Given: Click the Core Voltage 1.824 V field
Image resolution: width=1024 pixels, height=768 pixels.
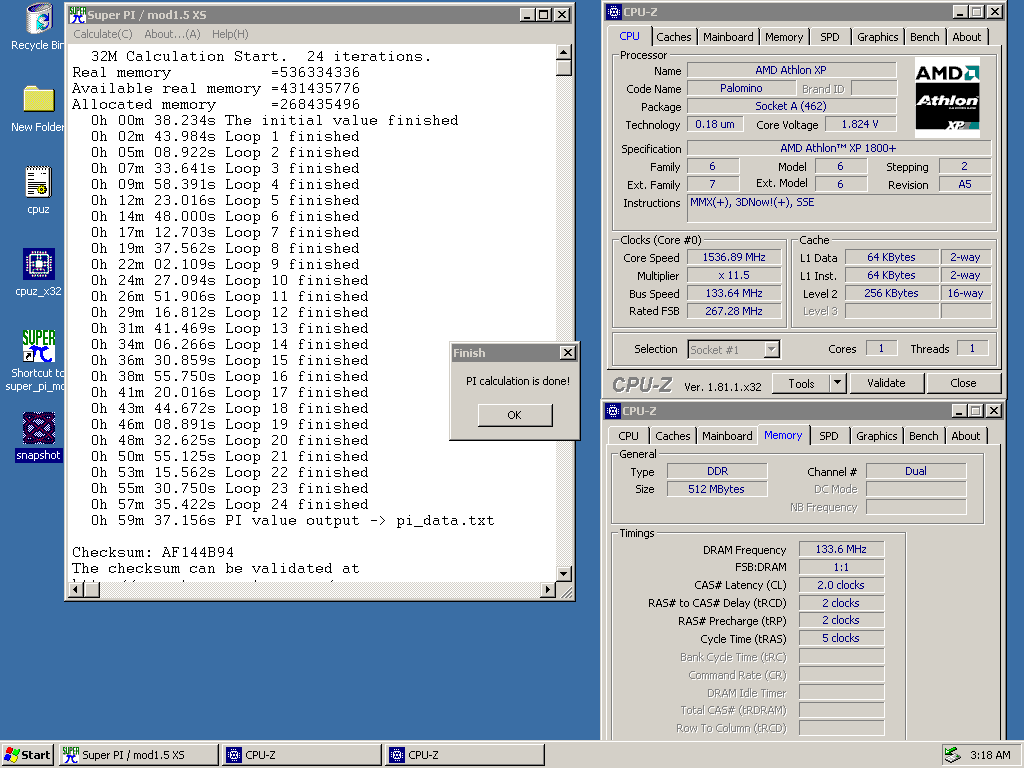Looking at the screenshot, I should coord(860,124).
